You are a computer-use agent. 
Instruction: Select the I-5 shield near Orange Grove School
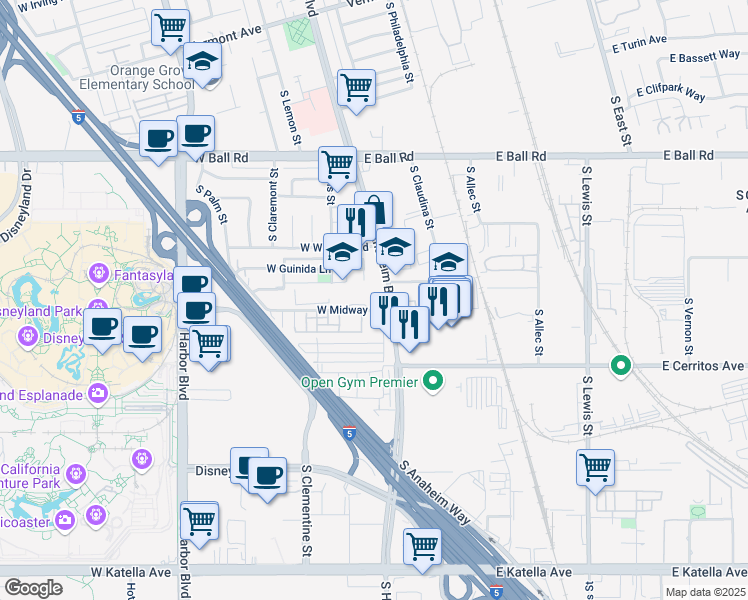pyautogui.click(x=79, y=117)
